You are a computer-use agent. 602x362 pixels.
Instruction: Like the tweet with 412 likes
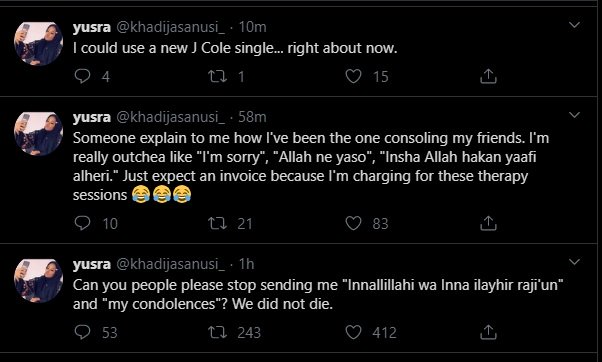coord(353,332)
